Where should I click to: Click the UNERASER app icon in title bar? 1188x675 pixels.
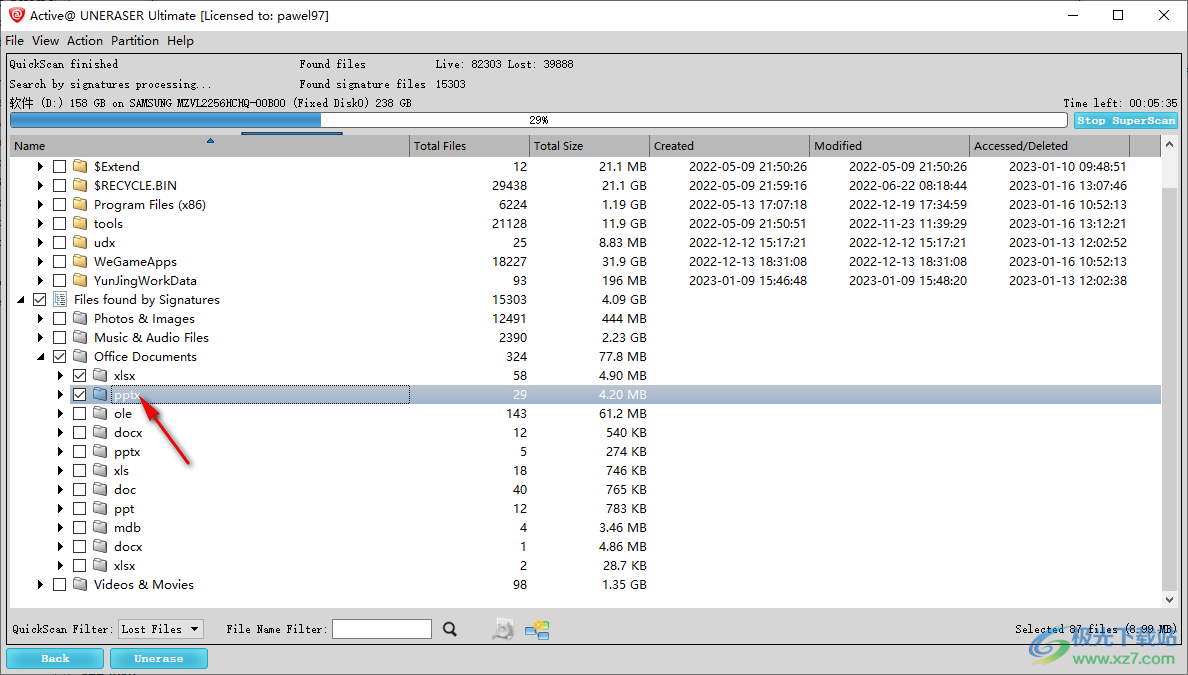tap(16, 15)
